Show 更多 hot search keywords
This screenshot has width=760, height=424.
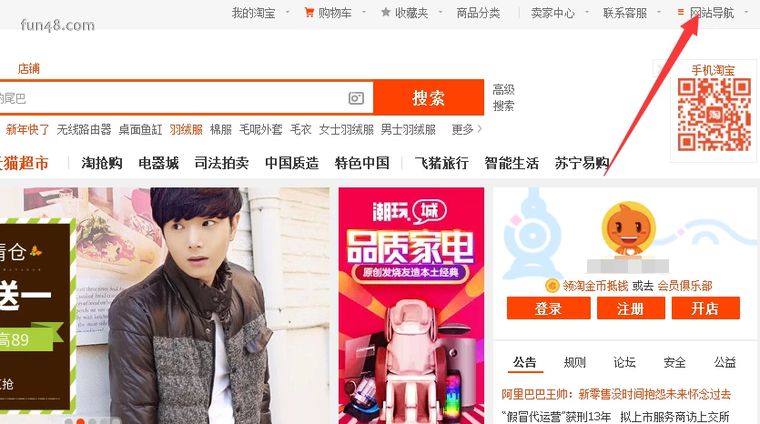467,129
